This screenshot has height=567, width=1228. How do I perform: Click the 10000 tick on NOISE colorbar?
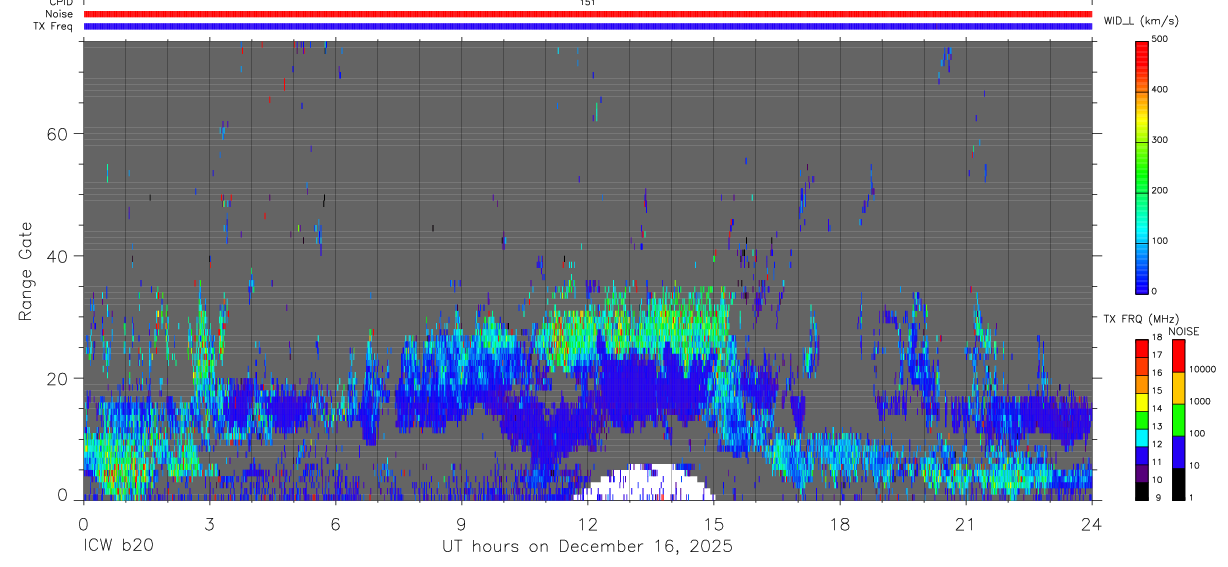(x=1202, y=369)
